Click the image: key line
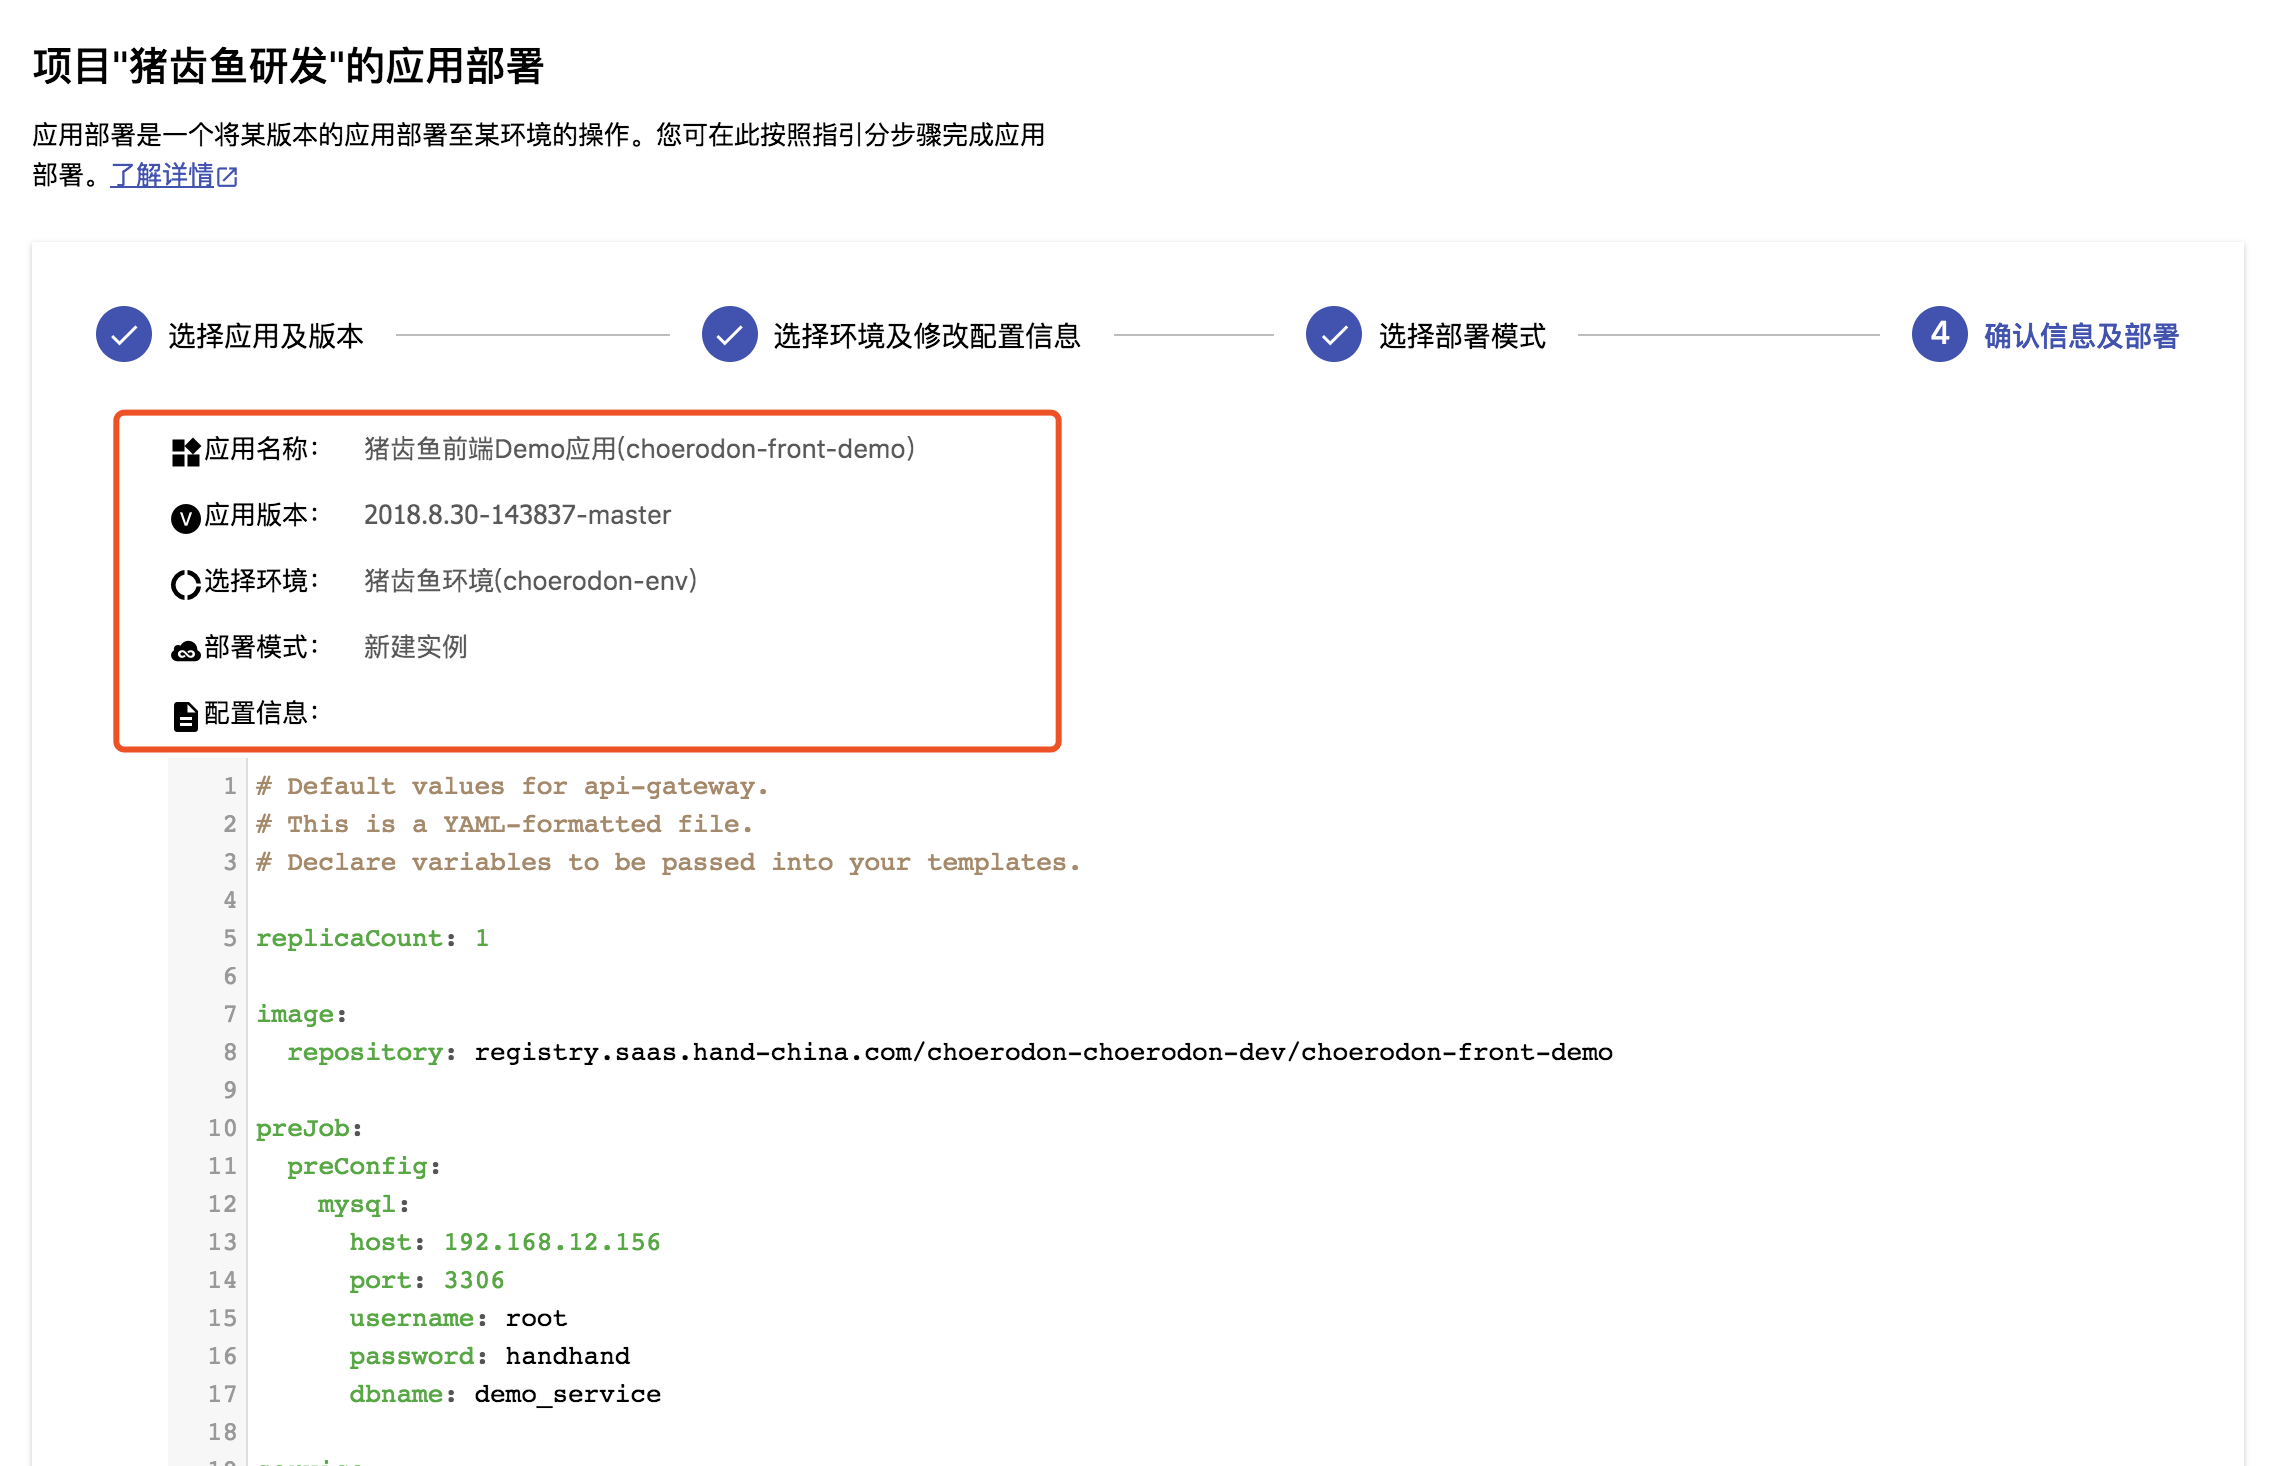The height and width of the screenshot is (1466, 2284). 301,1014
